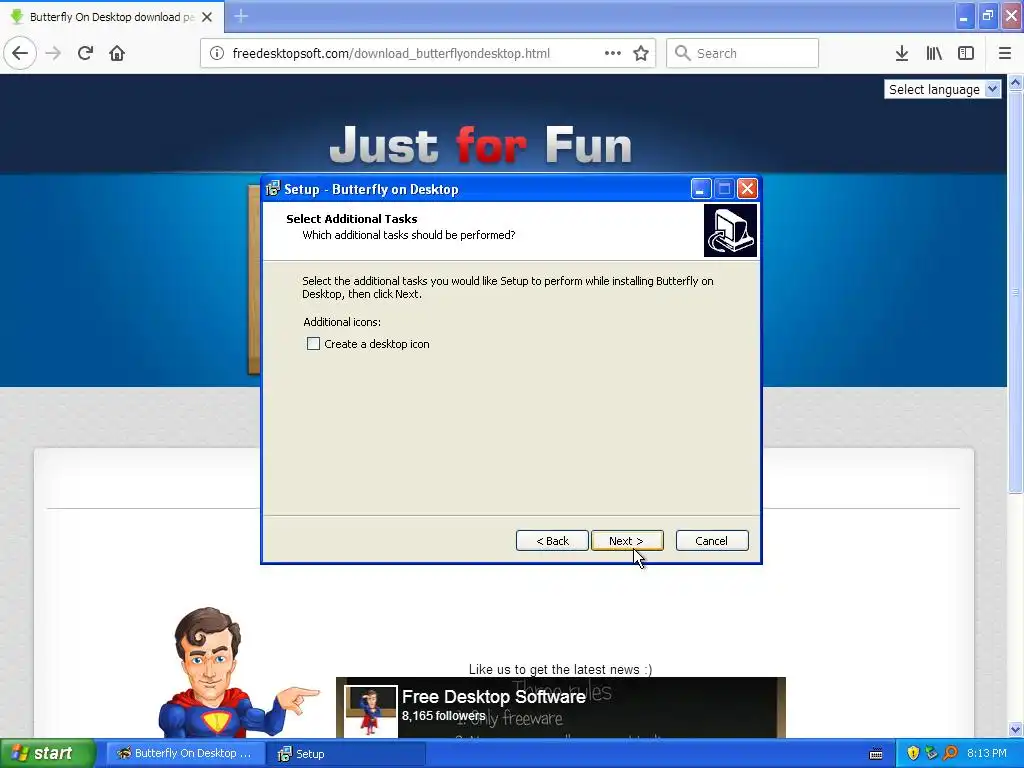Open the Firefox hamburger menu
This screenshot has height=768, width=1024.
coord(1005,53)
